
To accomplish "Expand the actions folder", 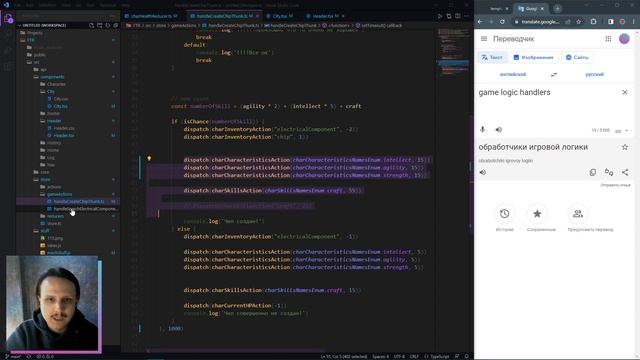I will pyautogui.click(x=54, y=187).
